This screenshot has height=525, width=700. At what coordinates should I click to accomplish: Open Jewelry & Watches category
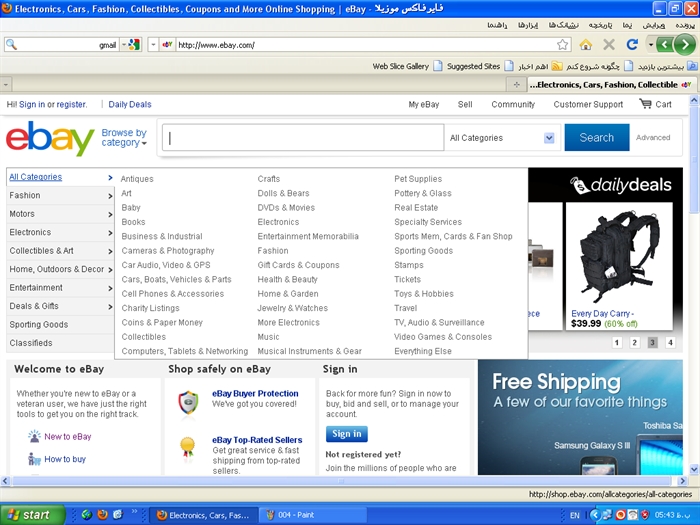[x=292, y=308]
